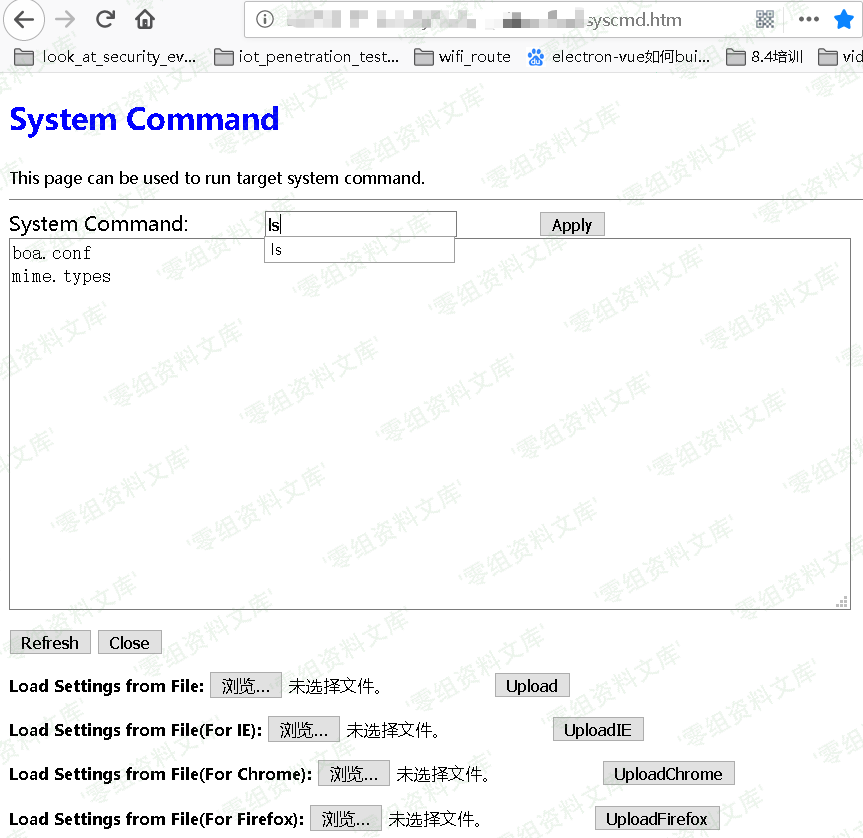Open look_at_security_ev... bookmark folder
Image resolution: width=863 pixels, height=838 pixels.
point(105,57)
